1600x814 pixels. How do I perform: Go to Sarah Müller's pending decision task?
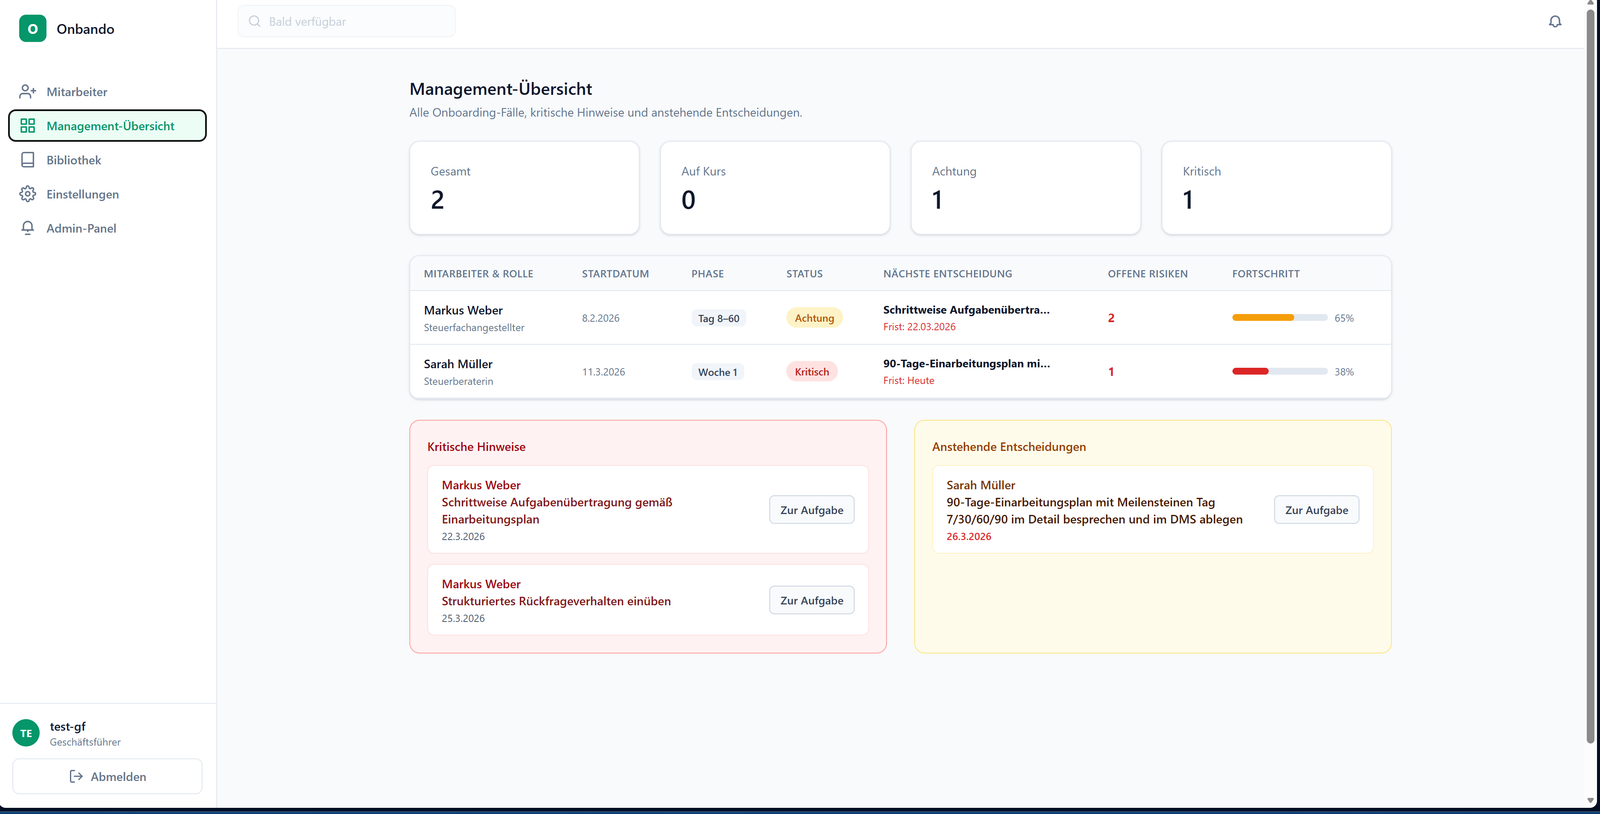[x=1316, y=510]
